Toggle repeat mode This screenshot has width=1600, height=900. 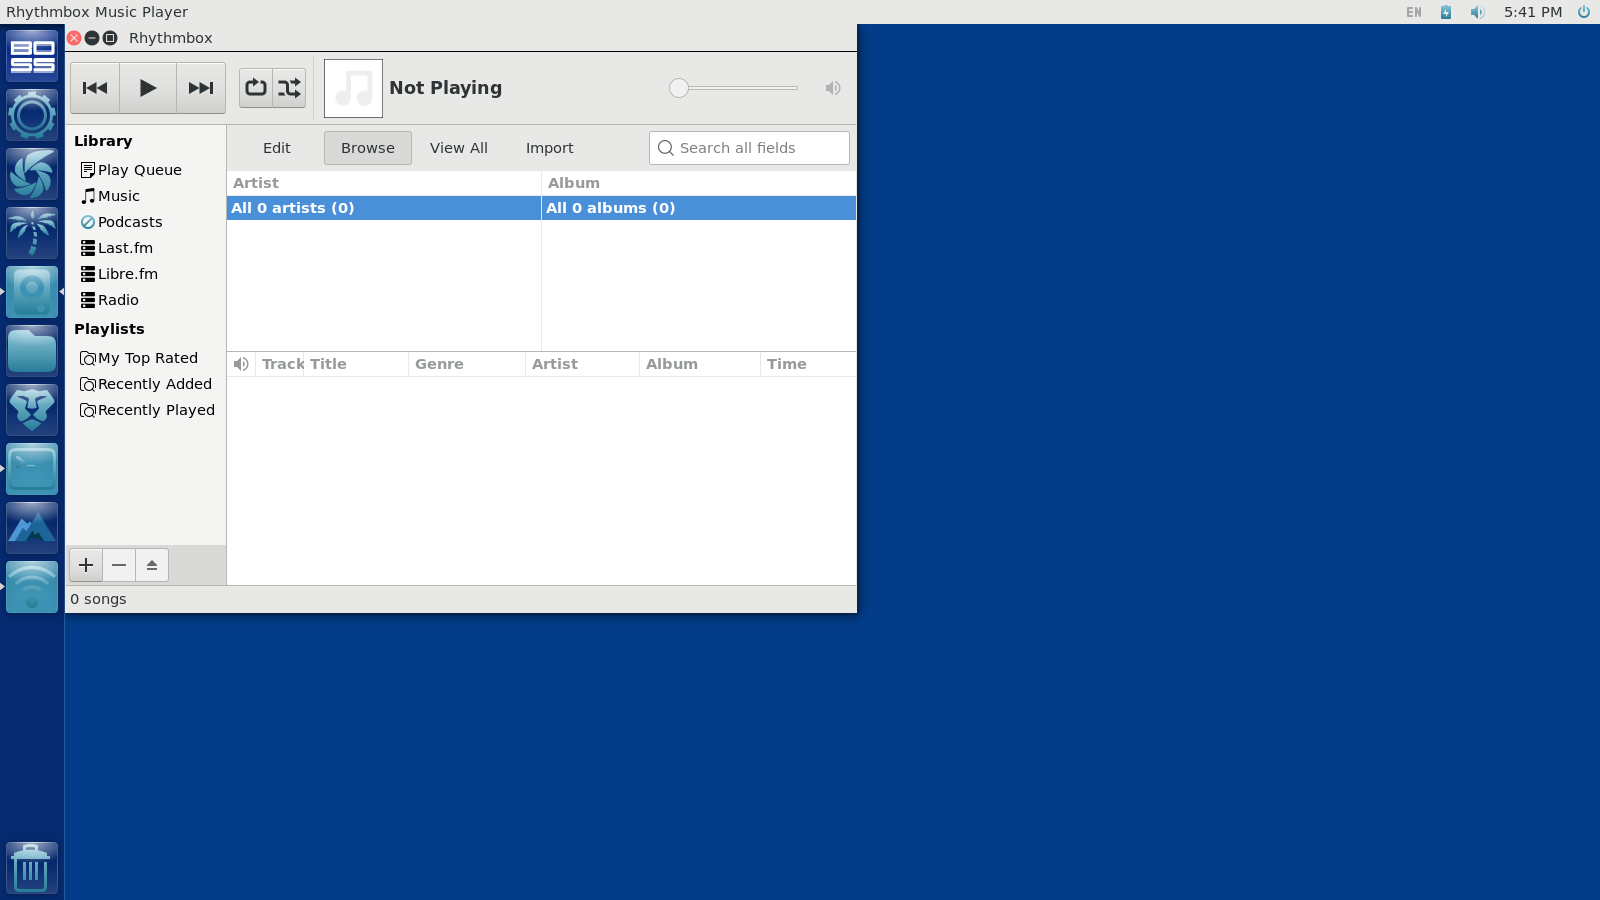(256, 88)
